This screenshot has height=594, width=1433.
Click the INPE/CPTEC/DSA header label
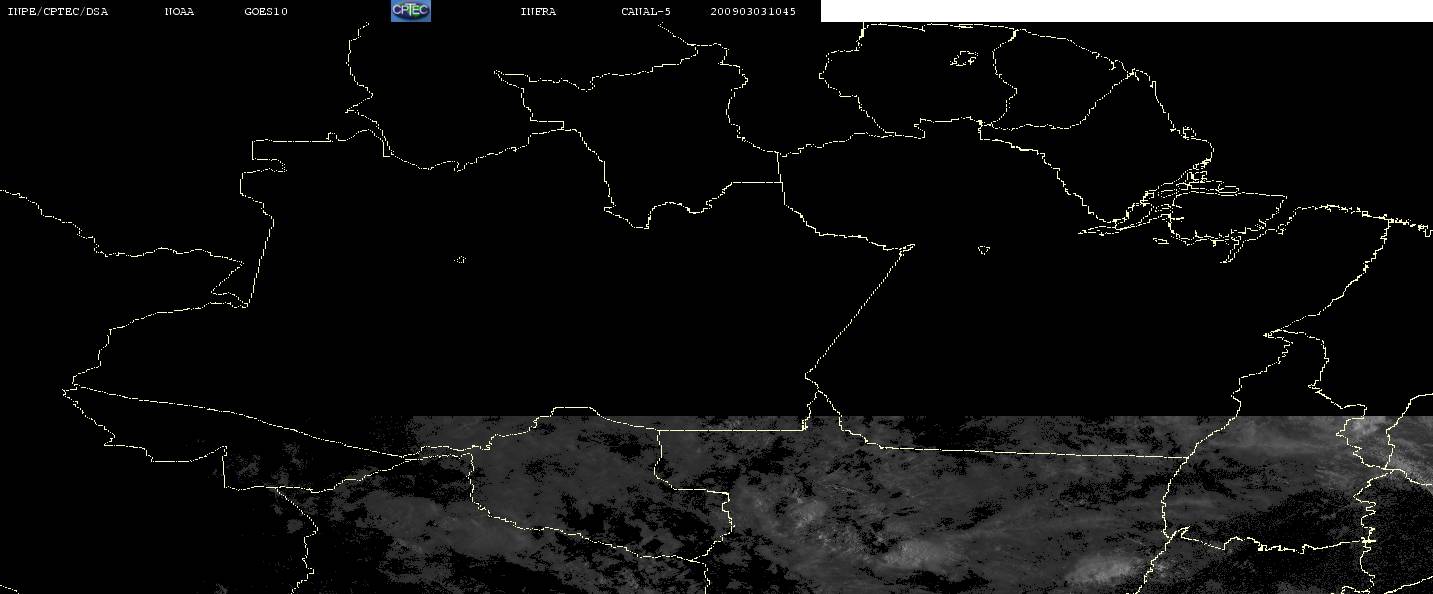[57, 12]
